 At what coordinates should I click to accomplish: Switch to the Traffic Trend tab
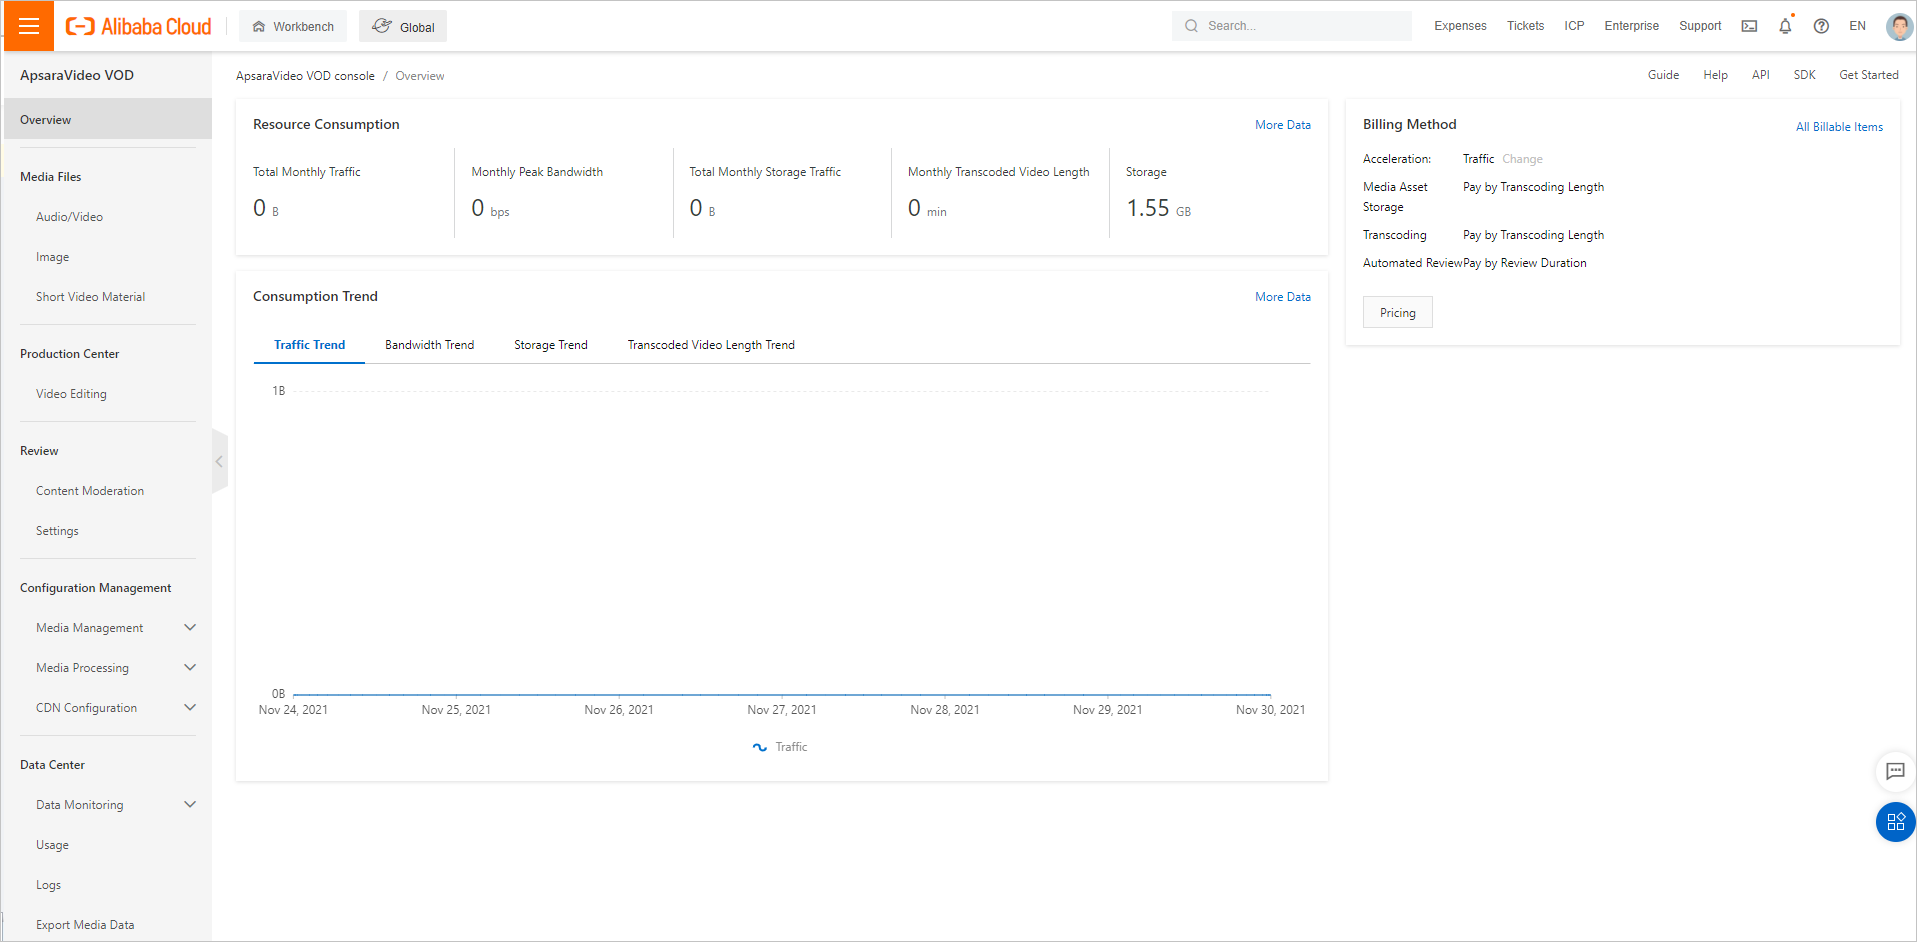click(x=309, y=345)
